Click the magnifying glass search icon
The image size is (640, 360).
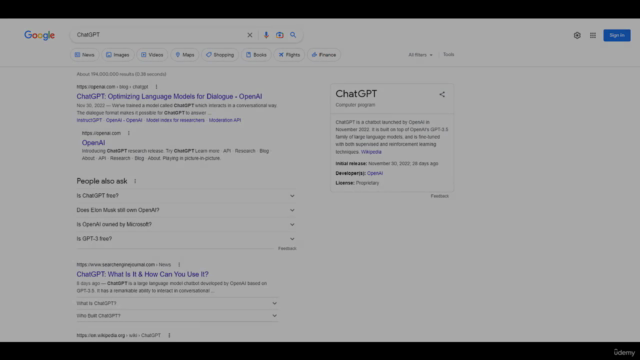(x=293, y=35)
